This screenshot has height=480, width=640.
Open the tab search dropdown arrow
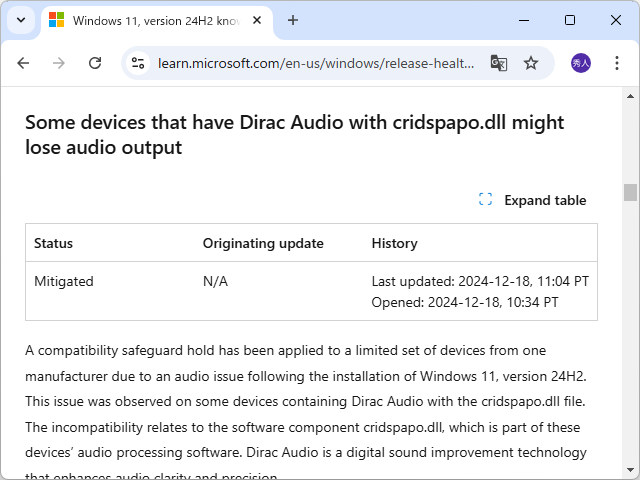tap(21, 20)
